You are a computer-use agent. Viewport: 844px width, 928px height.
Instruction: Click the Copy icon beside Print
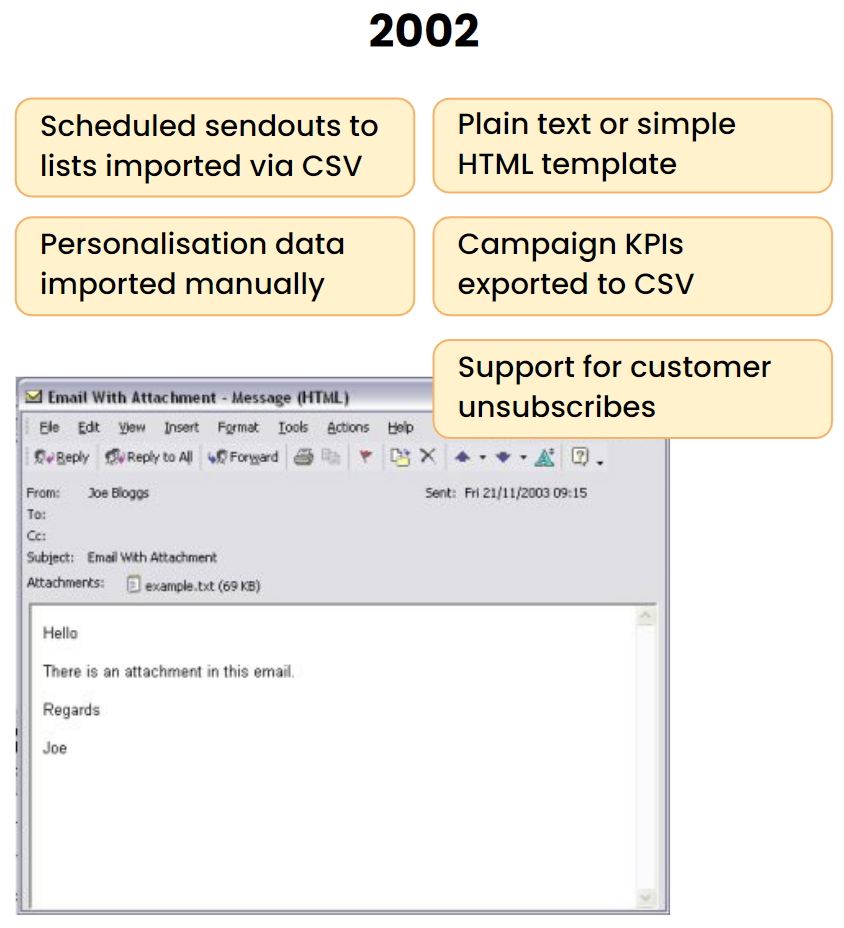(x=331, y=457)
